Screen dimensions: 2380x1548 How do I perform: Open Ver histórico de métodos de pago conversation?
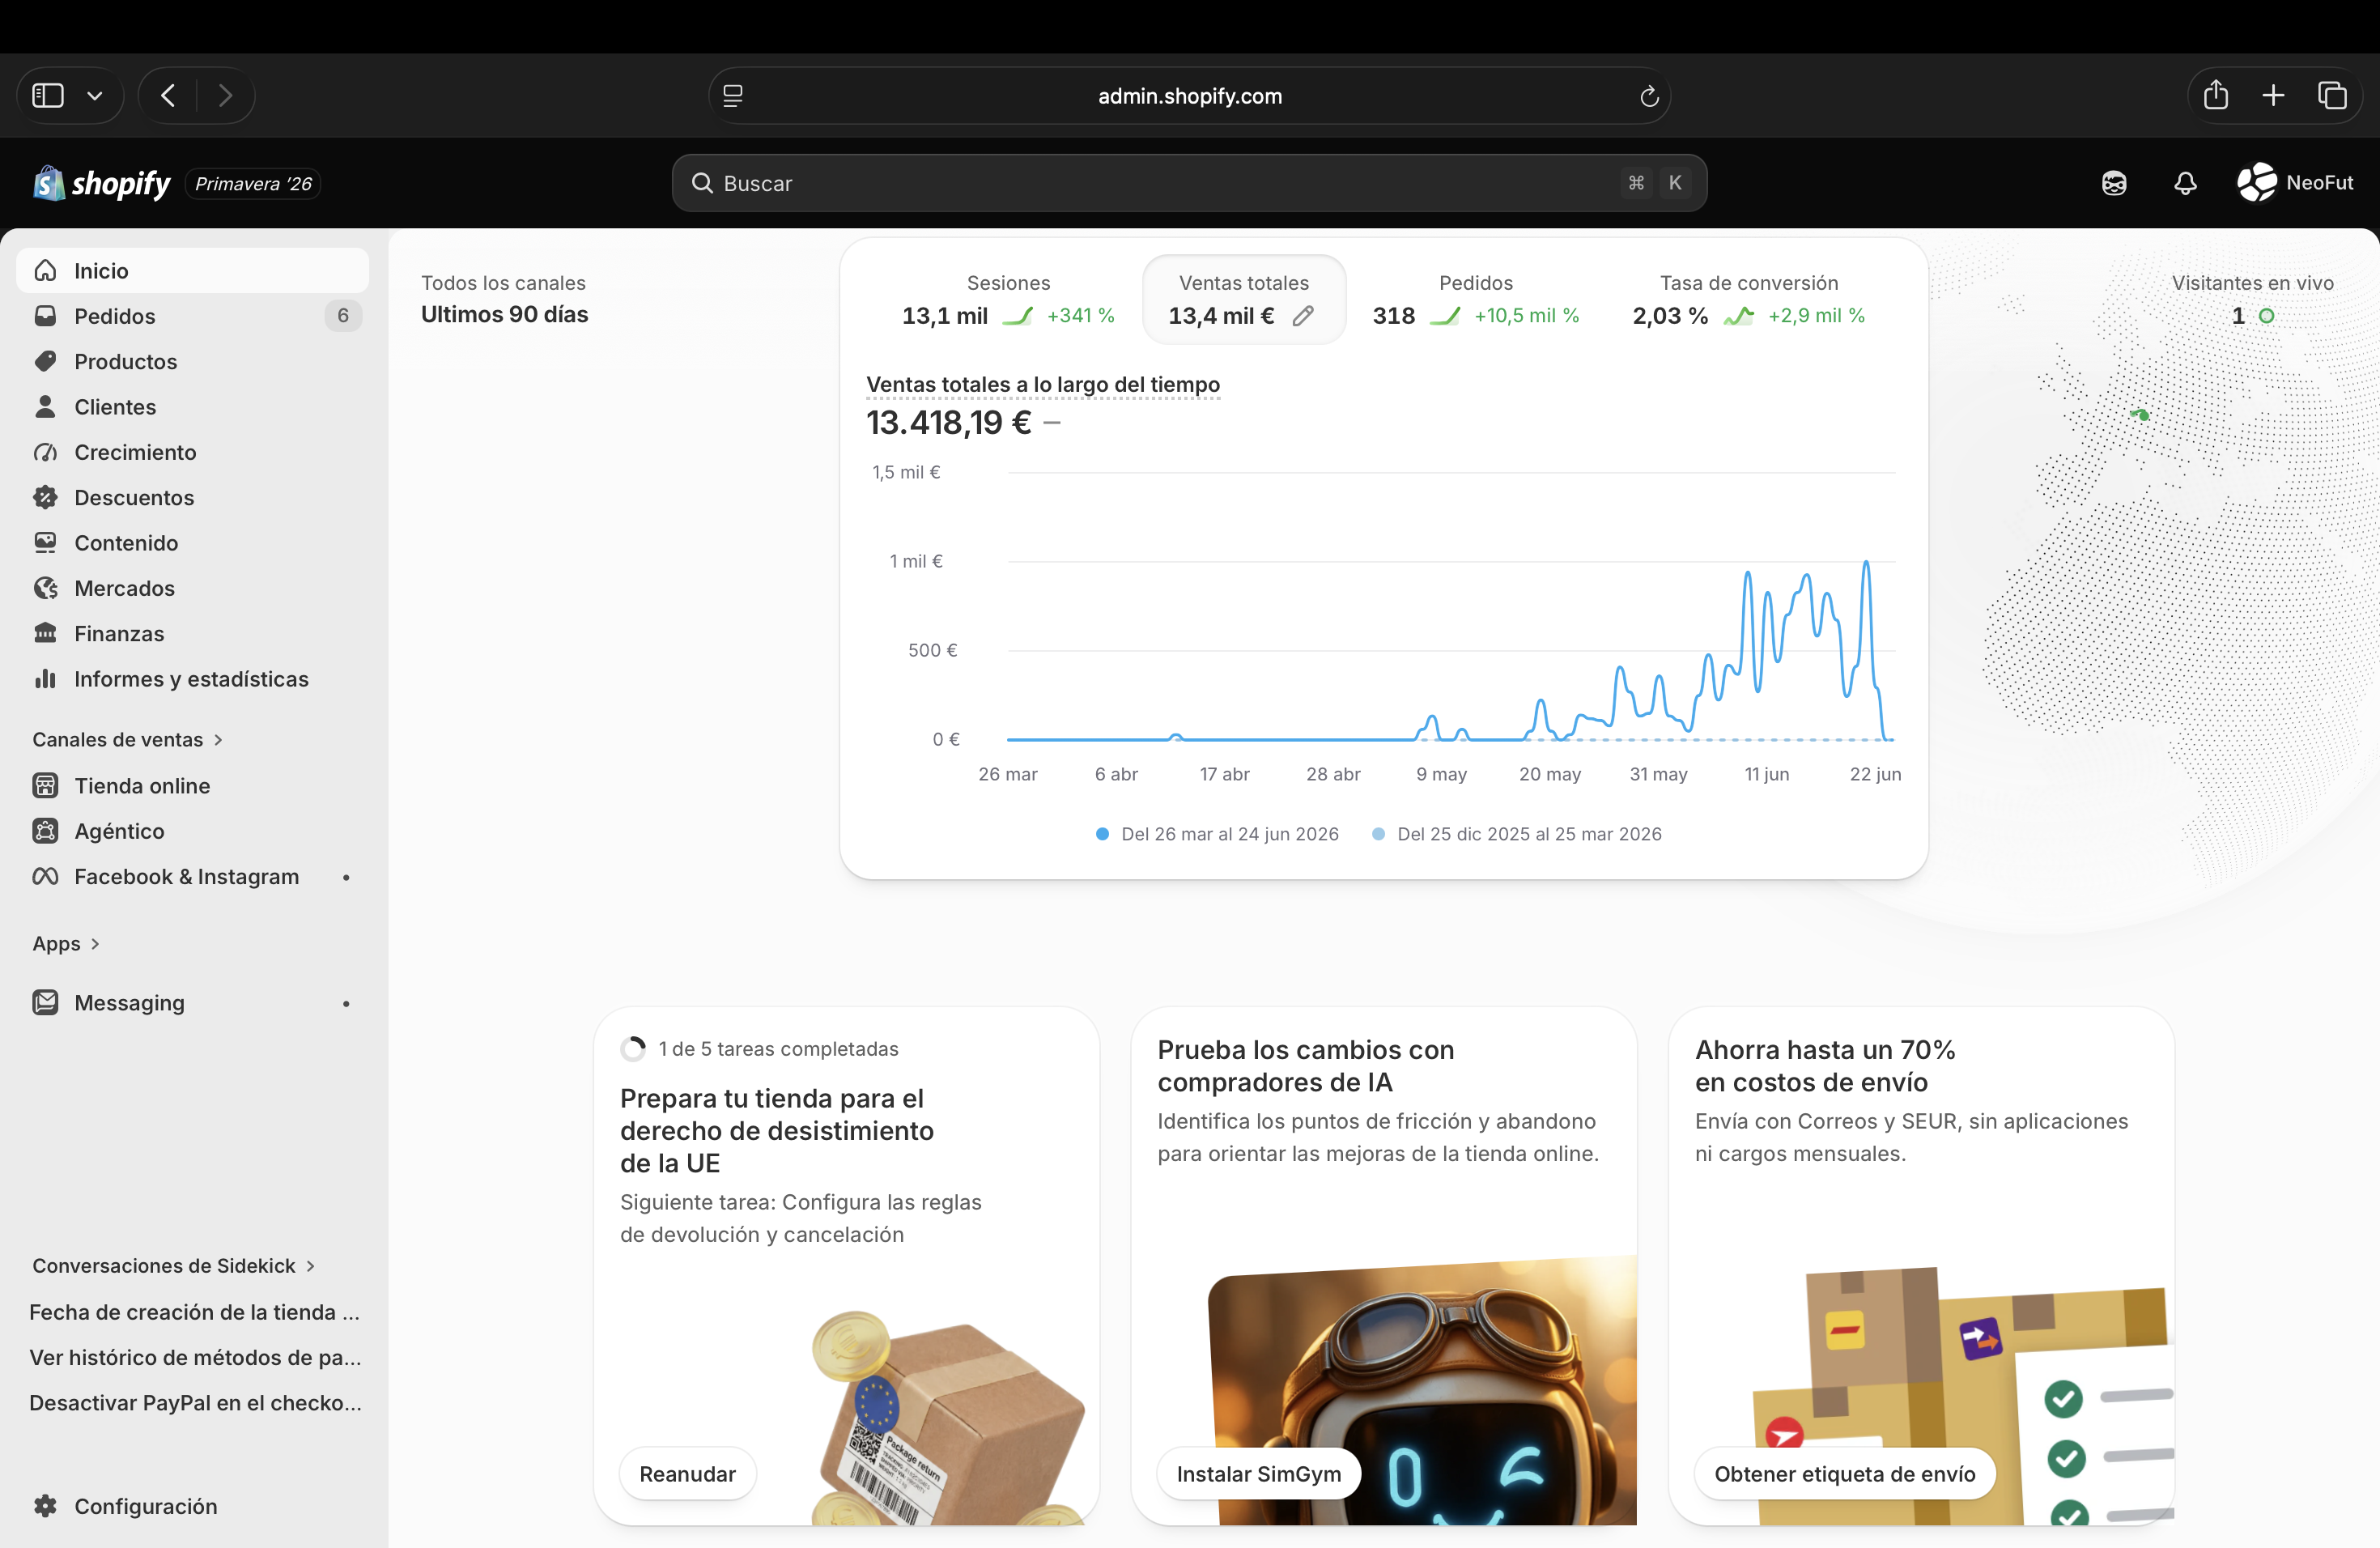tap(194, 1357)
